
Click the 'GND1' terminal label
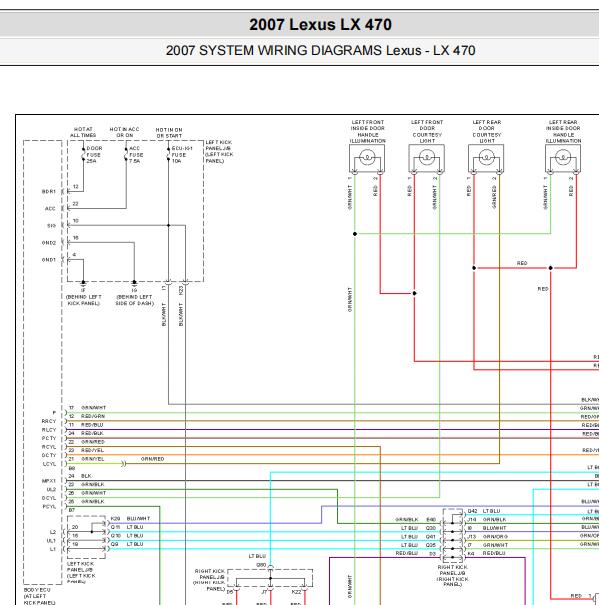click(x=49, y=260)
